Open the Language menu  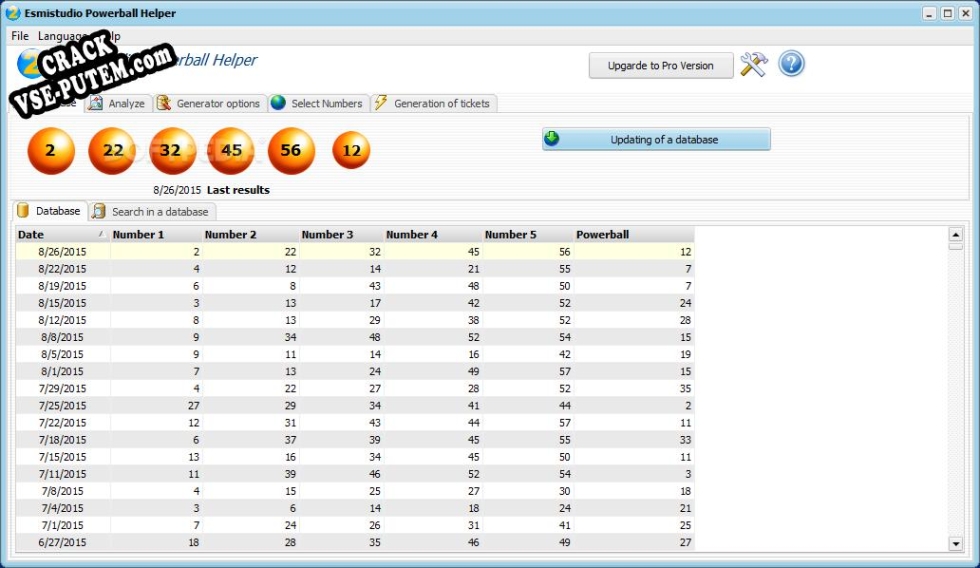[62, 36]
